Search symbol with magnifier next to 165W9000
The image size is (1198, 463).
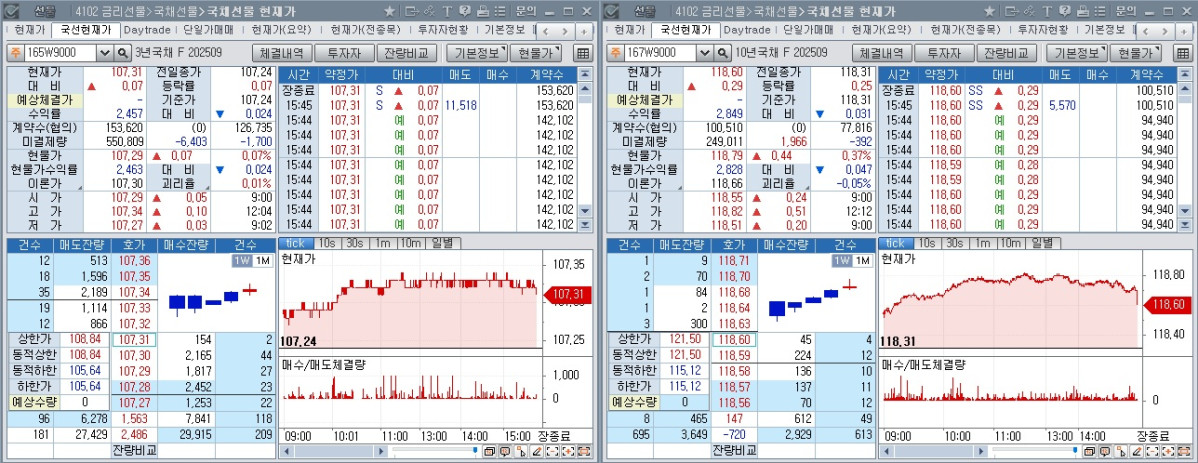click(x=123, y=53)
